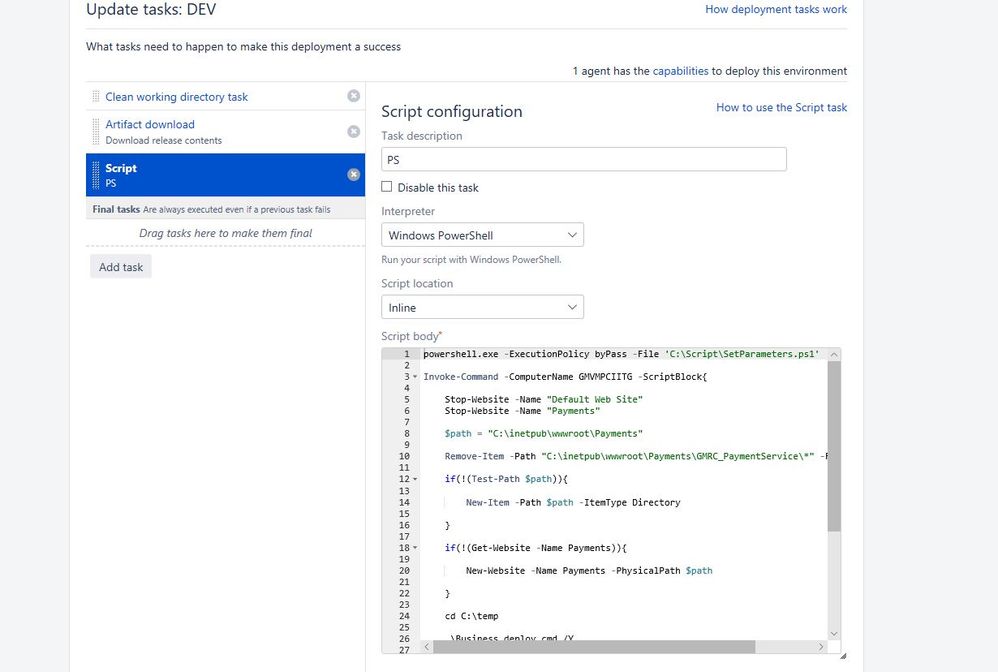Click script editor scroll left arrow

(426, 647)
